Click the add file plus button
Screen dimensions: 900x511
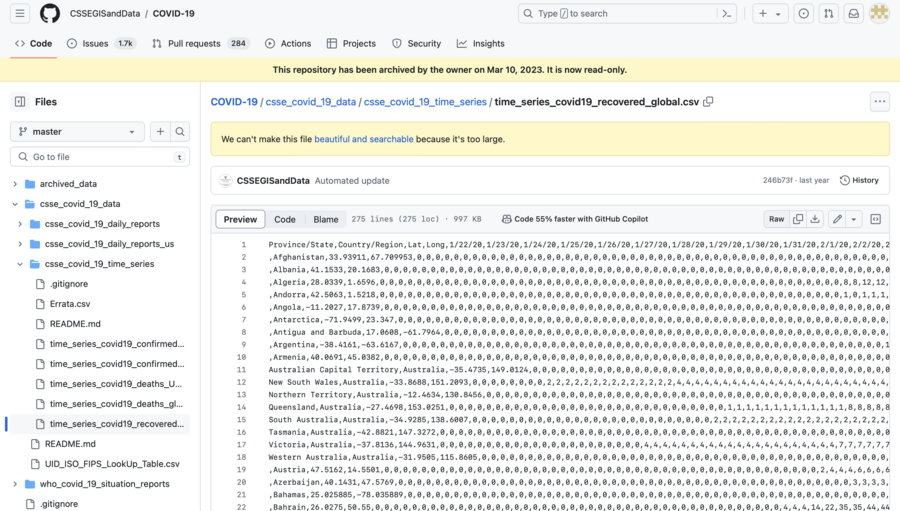click(x=160, y=131)
